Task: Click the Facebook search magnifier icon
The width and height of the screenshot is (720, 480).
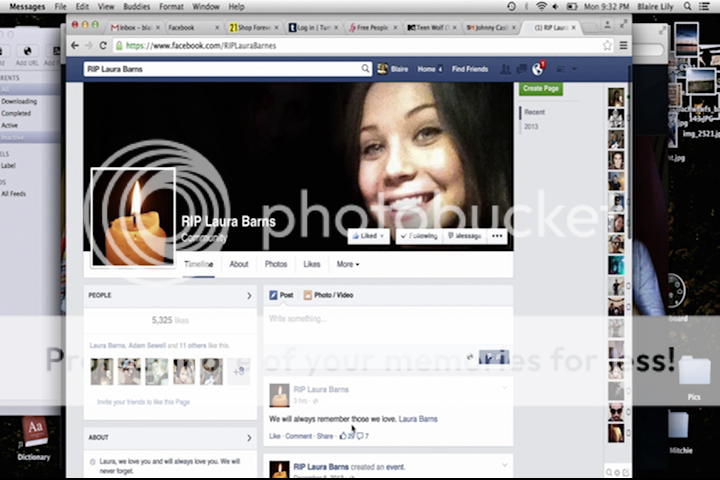Action: click(x=366, y=69)
